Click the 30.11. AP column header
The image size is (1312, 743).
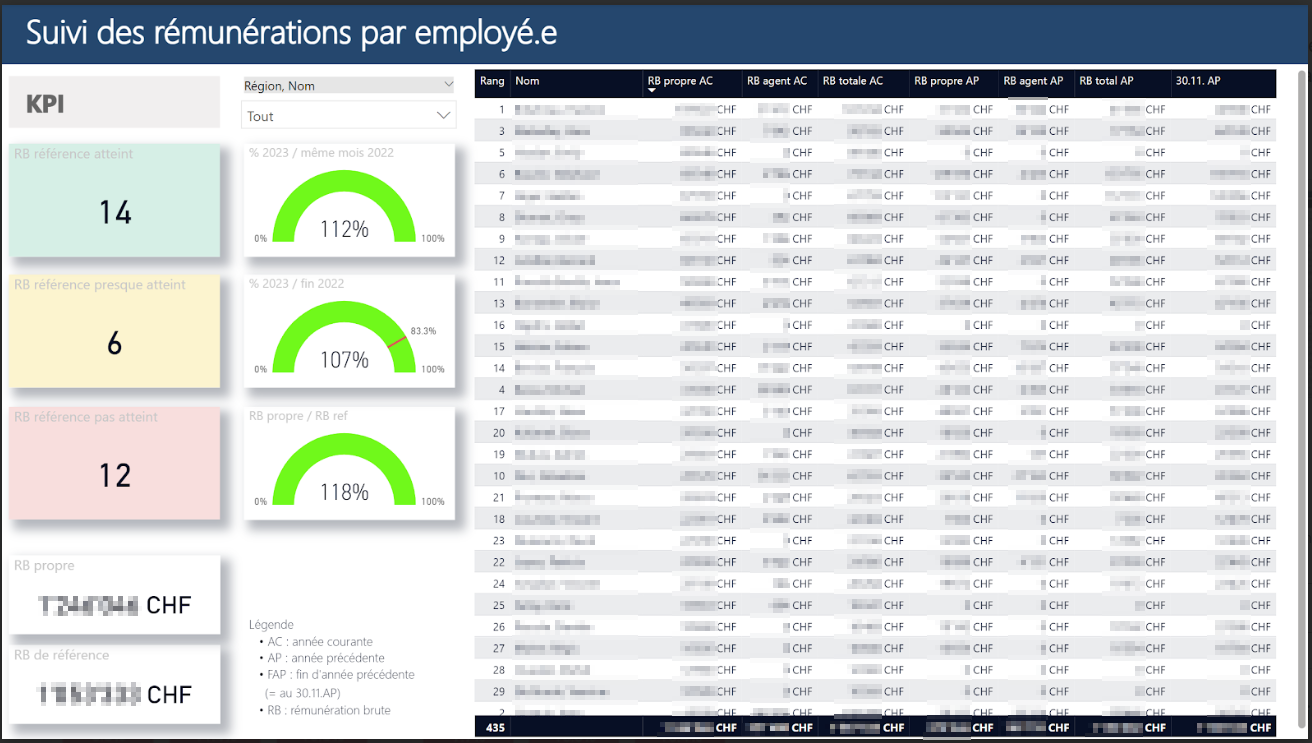1198,81
